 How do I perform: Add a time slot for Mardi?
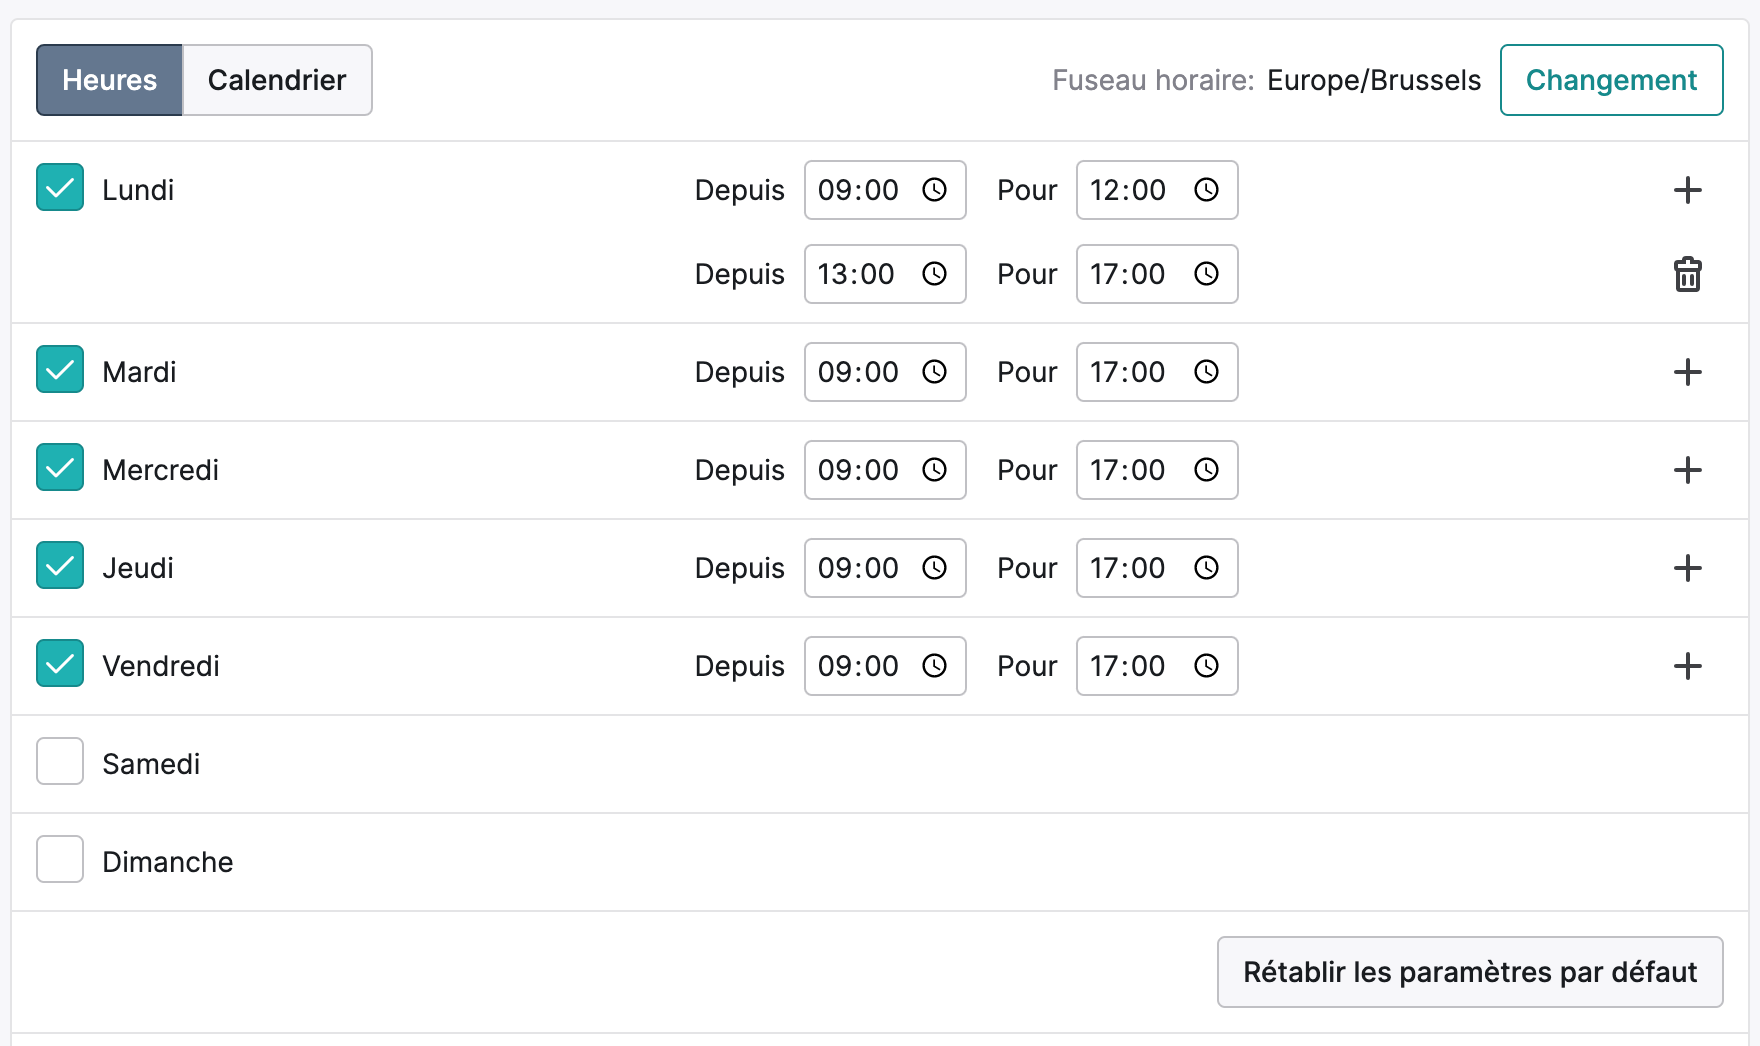coord(1687,372)
